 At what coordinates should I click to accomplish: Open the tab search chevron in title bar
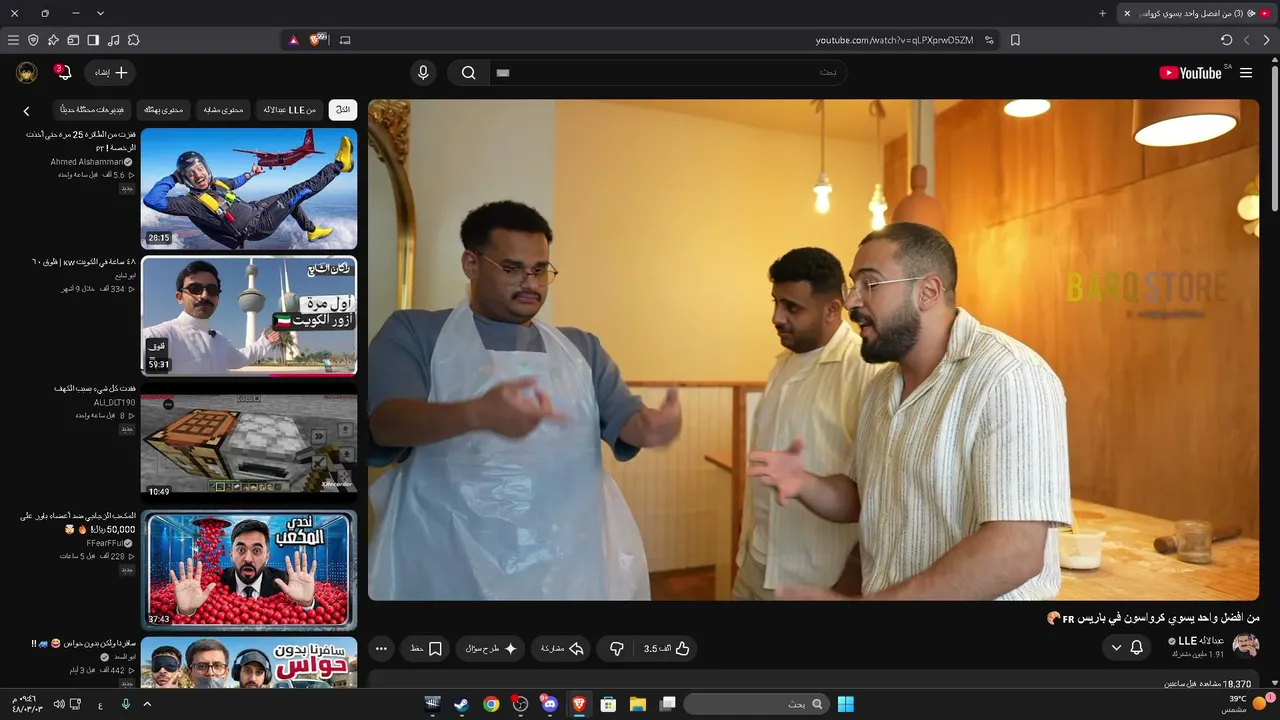[x=100, y=13]
